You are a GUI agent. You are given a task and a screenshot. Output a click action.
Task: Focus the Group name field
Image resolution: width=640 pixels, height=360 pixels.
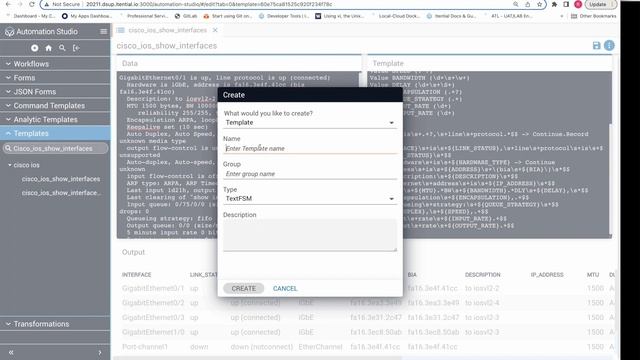tap(310, 174)
